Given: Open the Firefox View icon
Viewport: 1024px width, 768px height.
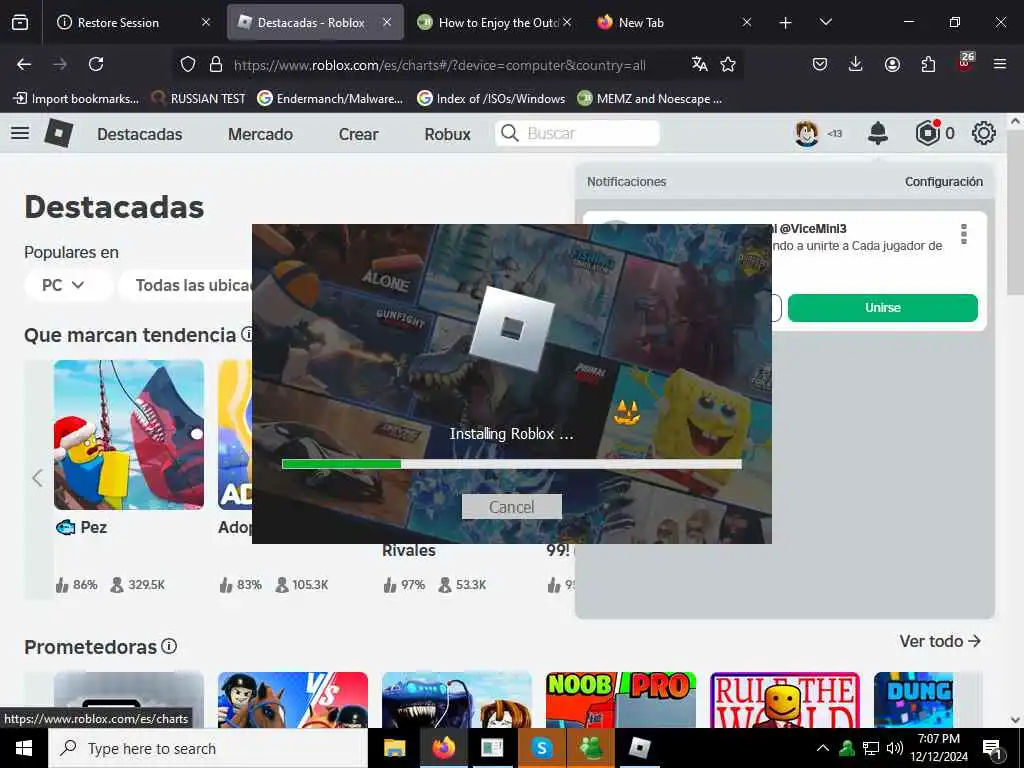Looking at the screenshot, I should 20,22.
